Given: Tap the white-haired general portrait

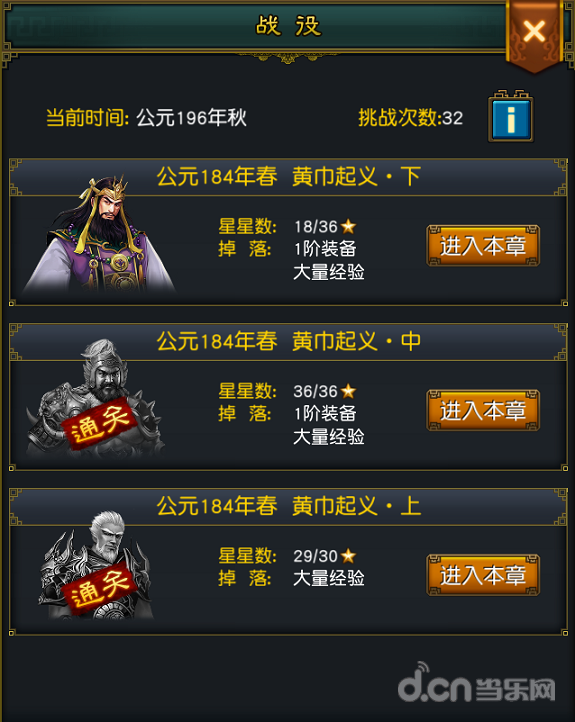Looking at the screenshot, I should tap(96, 565).
